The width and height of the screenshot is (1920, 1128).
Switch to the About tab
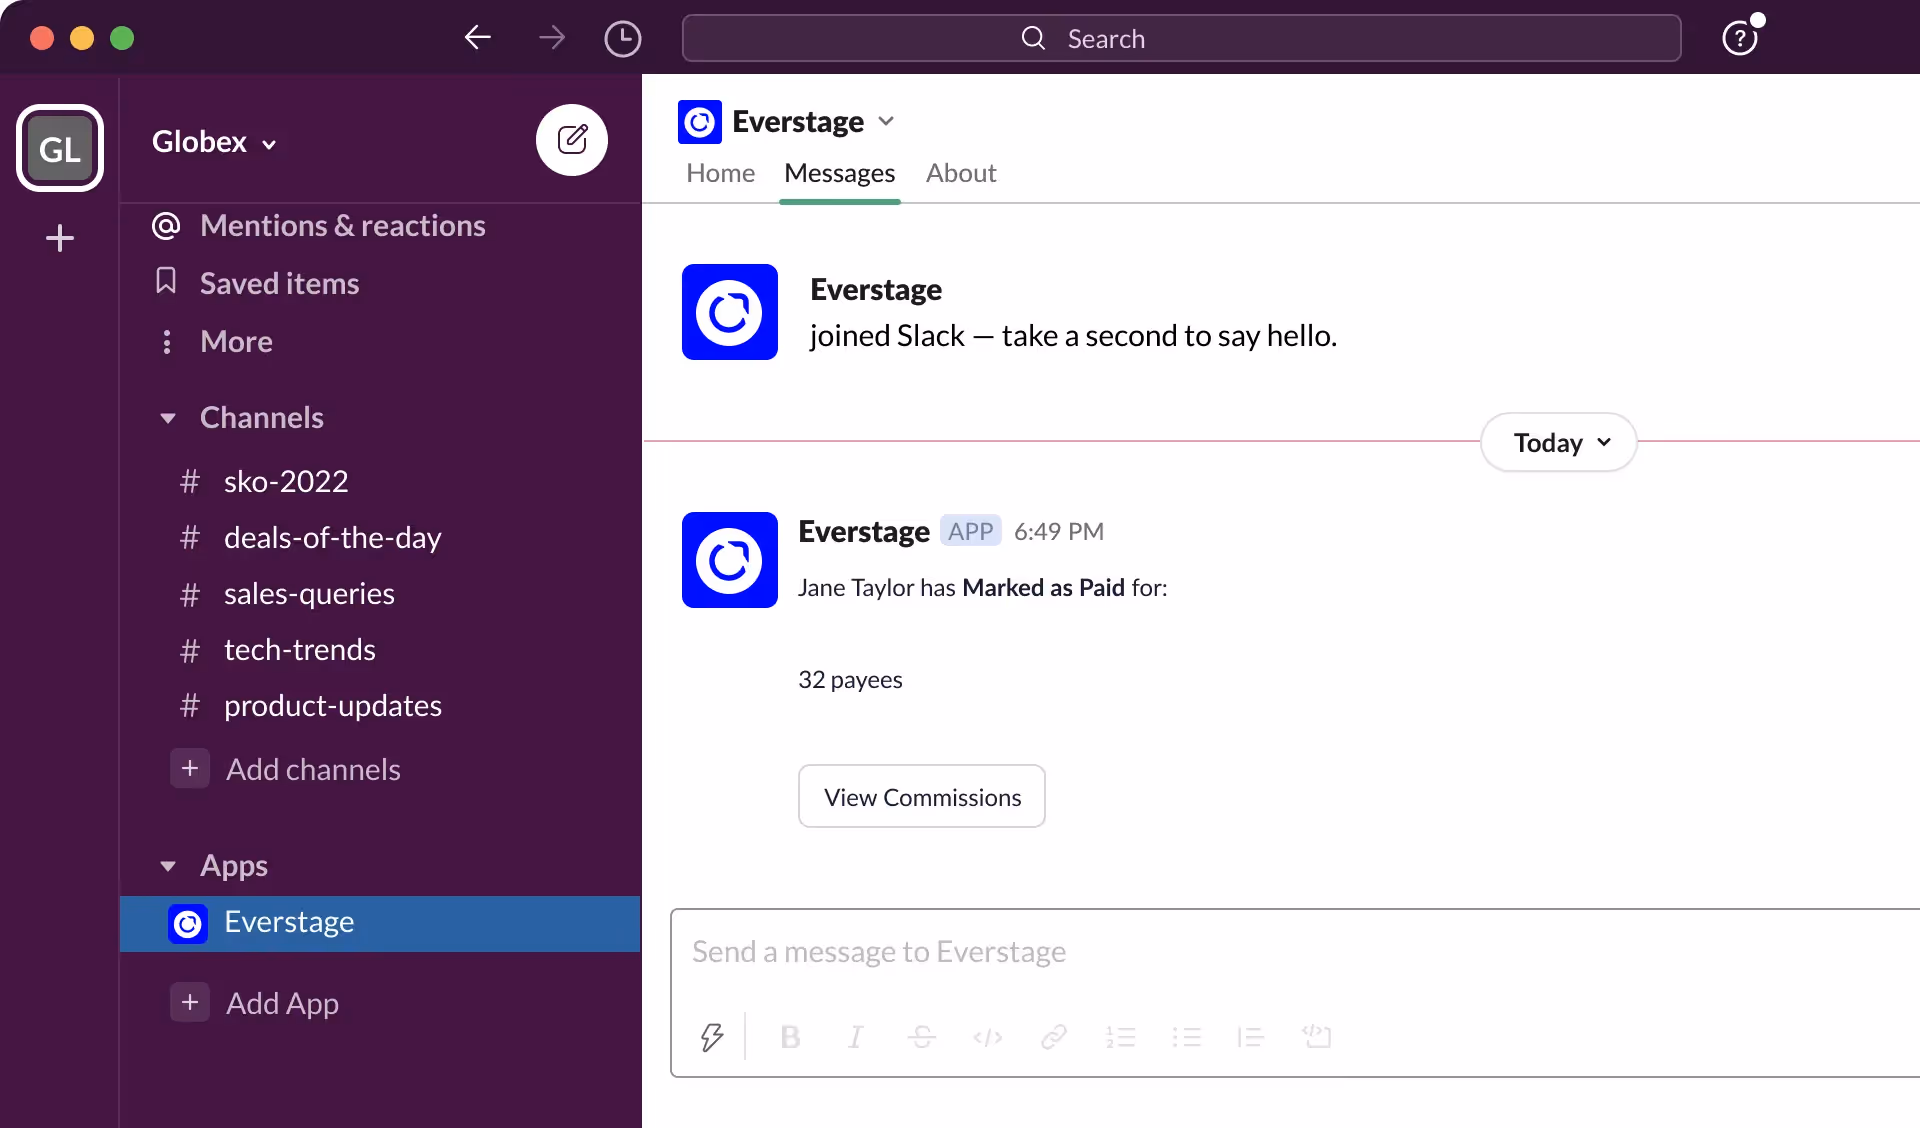961,173
